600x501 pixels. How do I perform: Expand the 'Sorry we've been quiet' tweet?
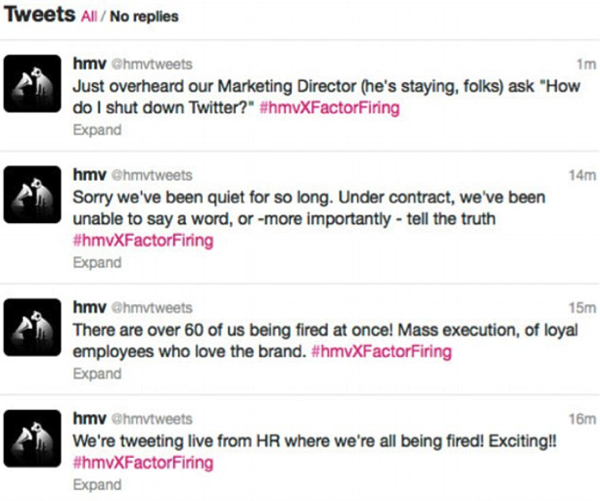[97, 263]
